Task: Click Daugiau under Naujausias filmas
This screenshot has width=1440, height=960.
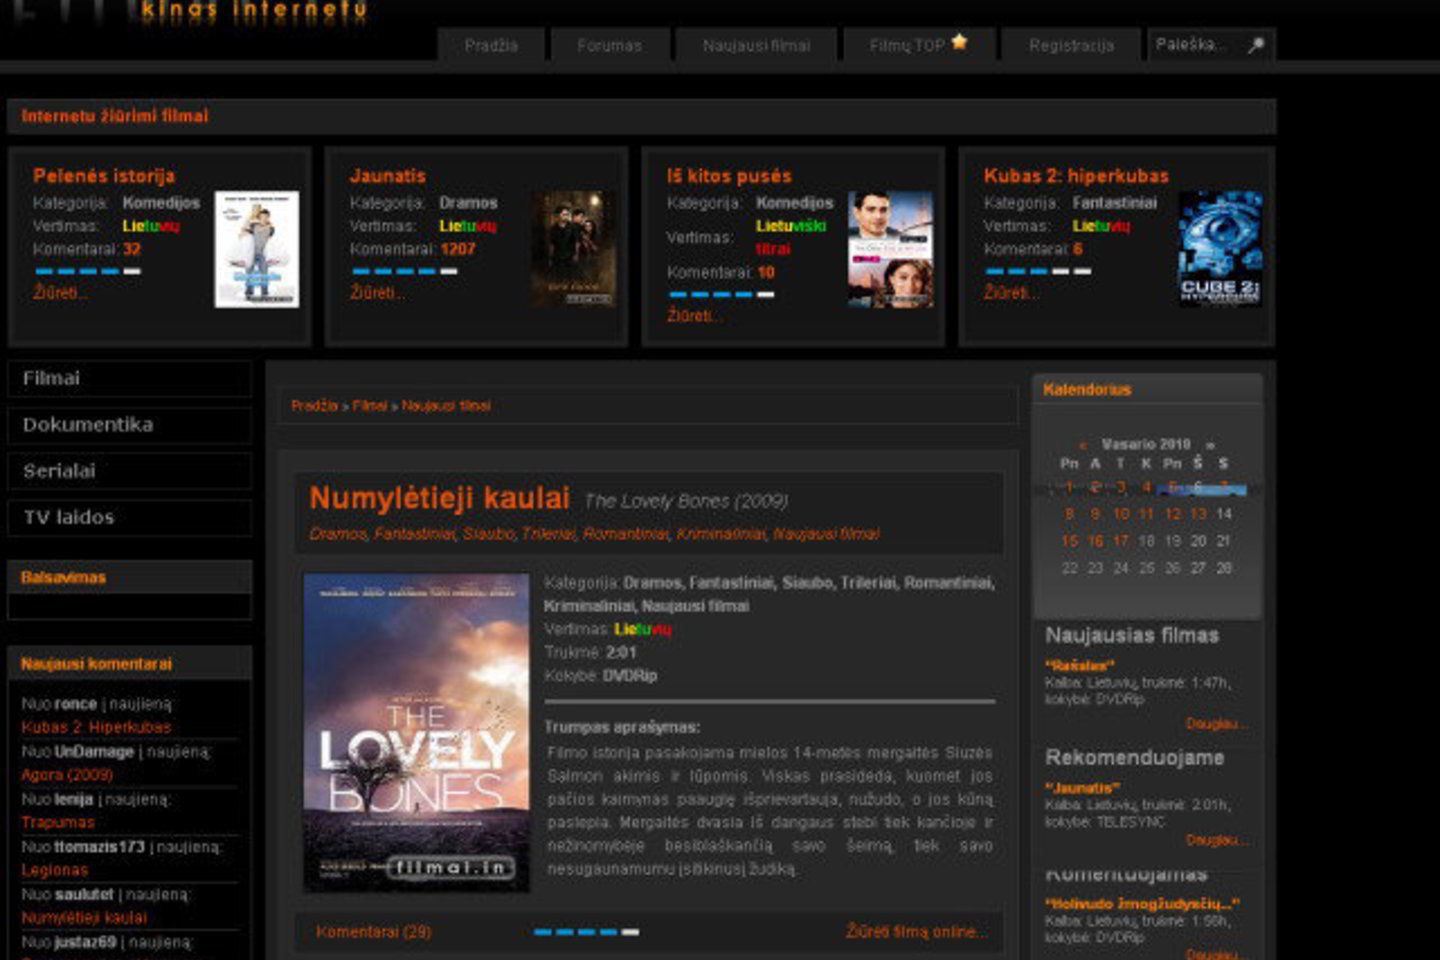Action: (x=1216, y=723)
